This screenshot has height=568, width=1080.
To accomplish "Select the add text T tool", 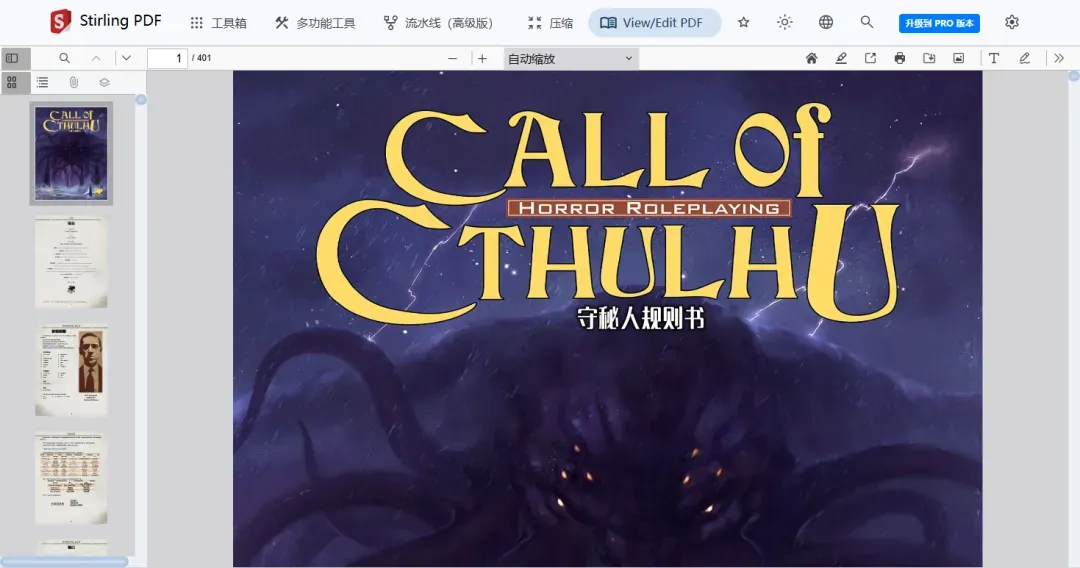I will point(994,59).
